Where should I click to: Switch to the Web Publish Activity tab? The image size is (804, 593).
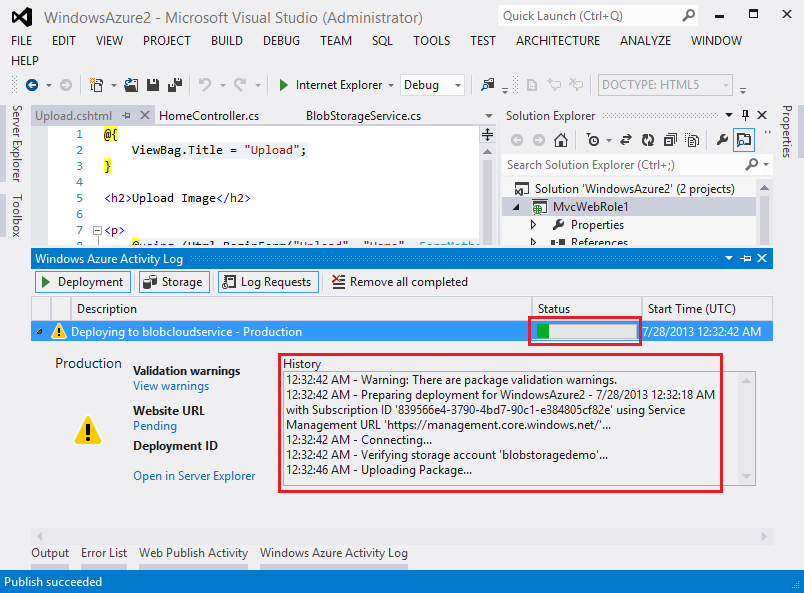193,553
